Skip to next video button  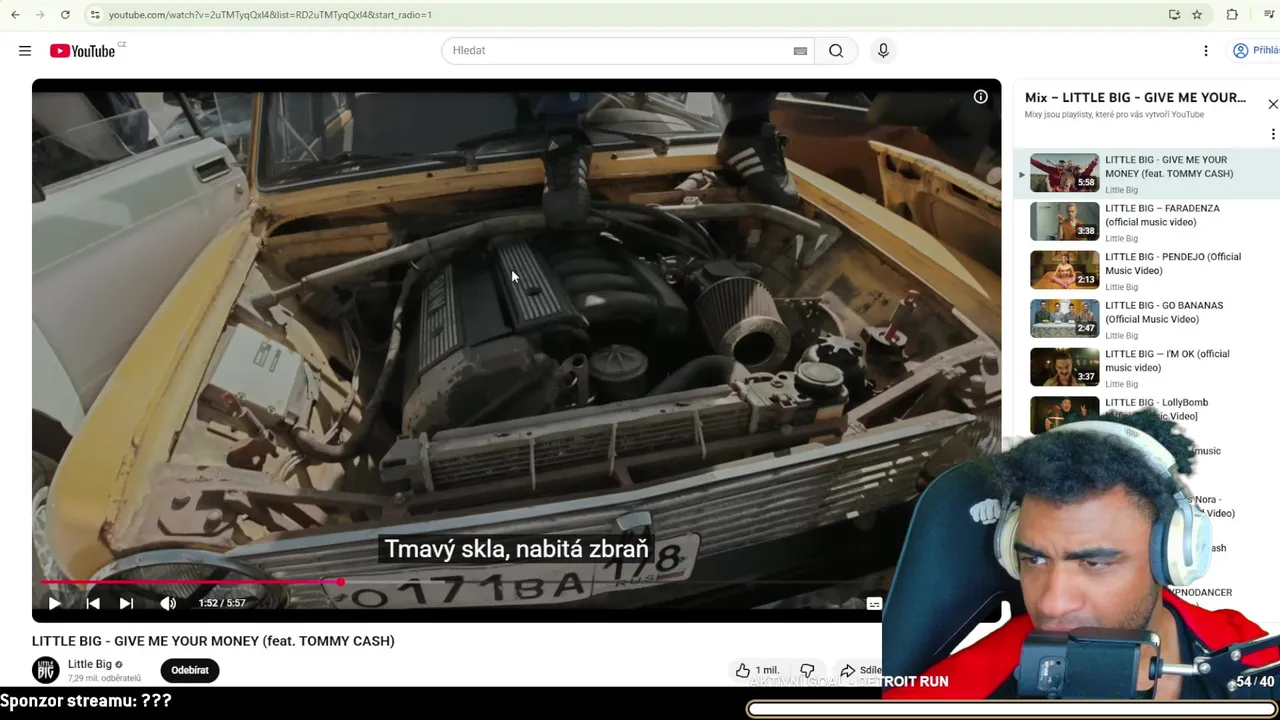click(x=126, y=603)
